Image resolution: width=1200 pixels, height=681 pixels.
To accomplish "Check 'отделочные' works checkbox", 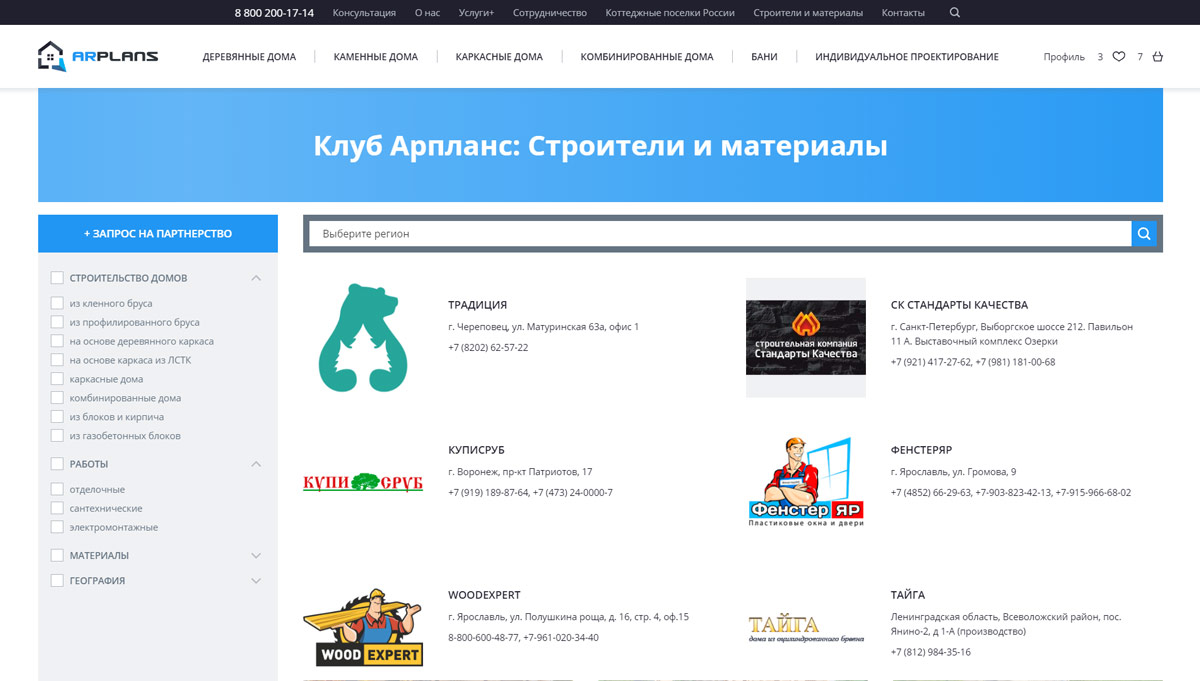I will [57, 489].
